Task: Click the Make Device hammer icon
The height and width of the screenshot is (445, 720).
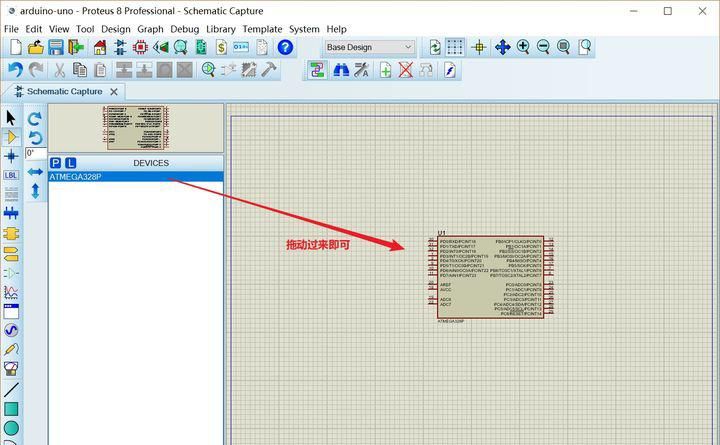Action: point(269,70)
